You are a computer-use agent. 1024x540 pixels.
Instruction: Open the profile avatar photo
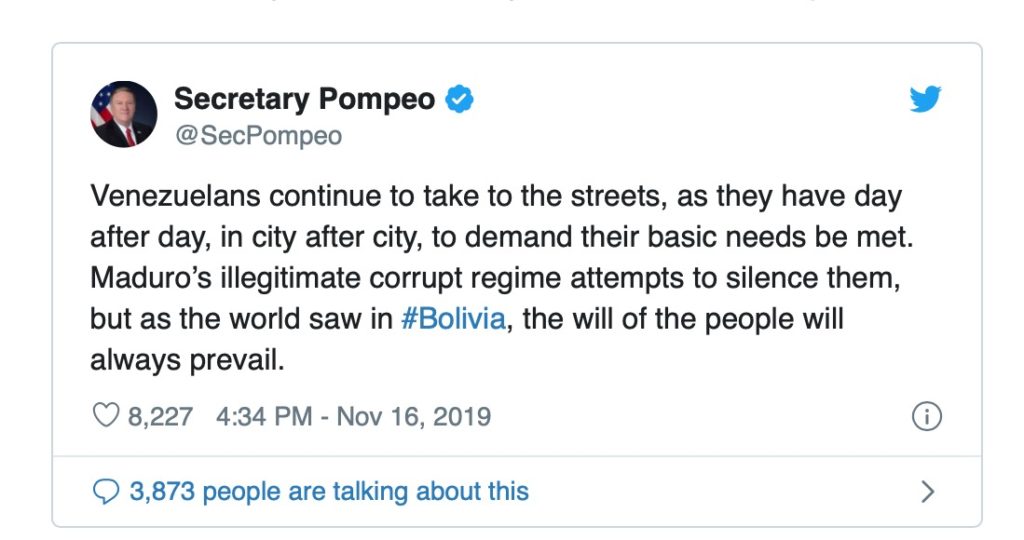coord(124,114)
